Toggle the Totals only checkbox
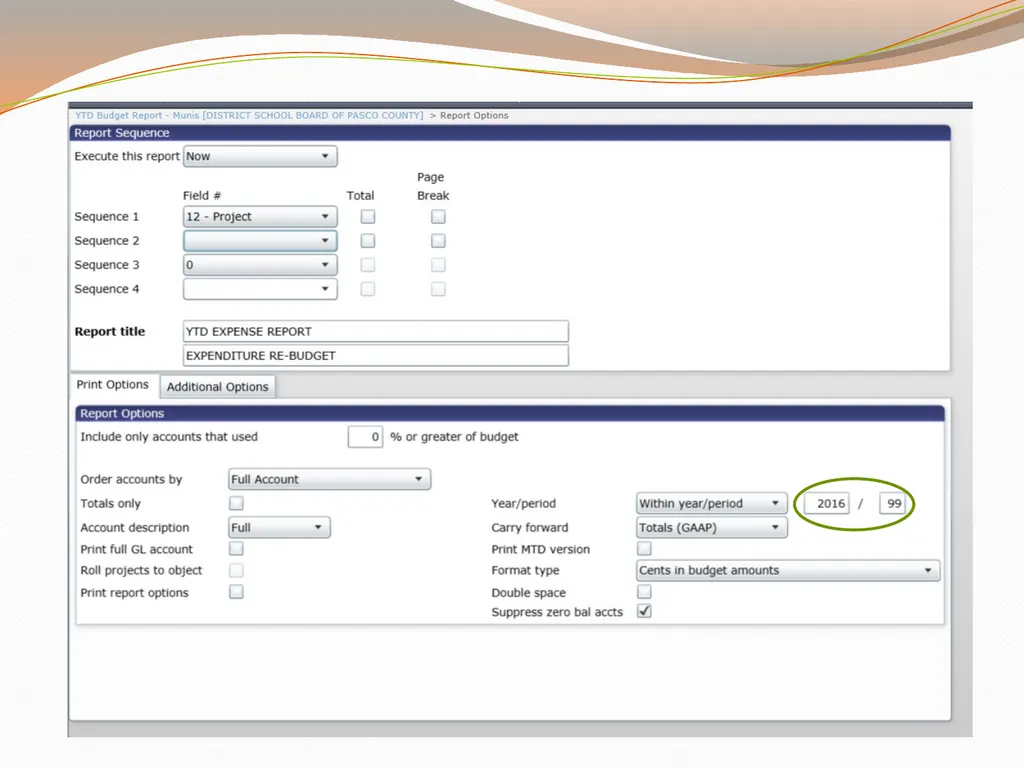The width and height of the screenshot is (1024, 768). pyautogui.click(x=236, y=503)
